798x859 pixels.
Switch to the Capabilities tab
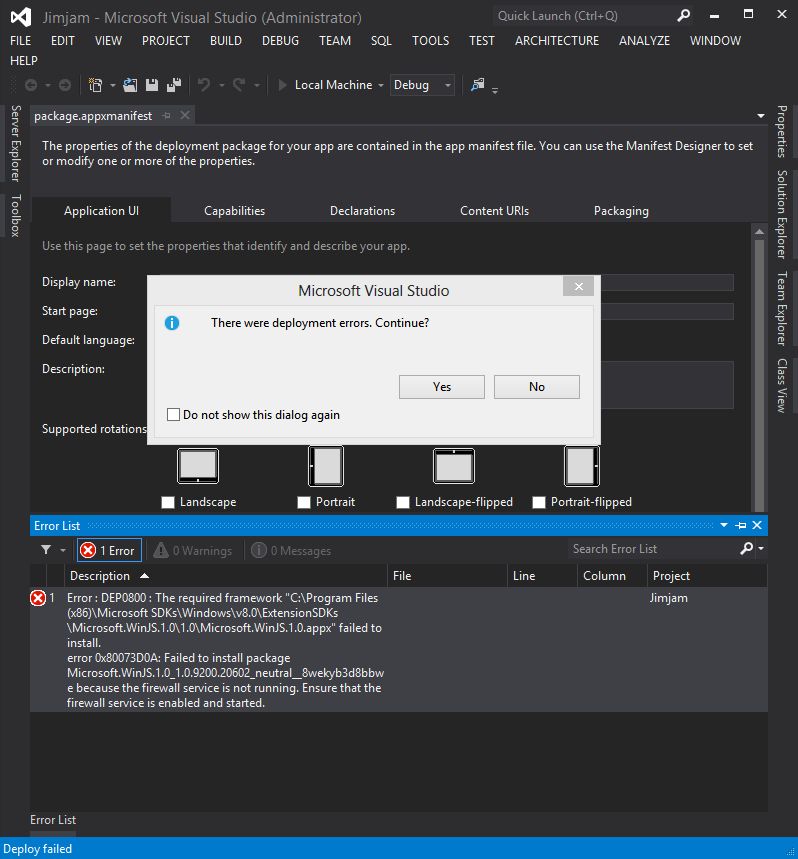point(234,211)
